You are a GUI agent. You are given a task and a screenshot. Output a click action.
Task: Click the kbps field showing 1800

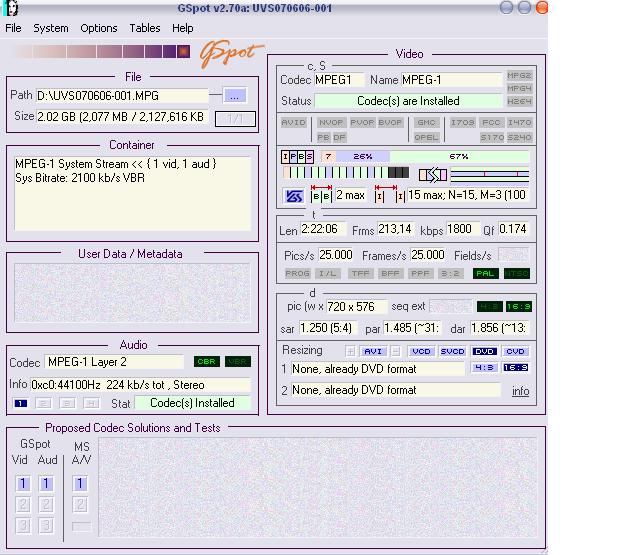(463, 229)
